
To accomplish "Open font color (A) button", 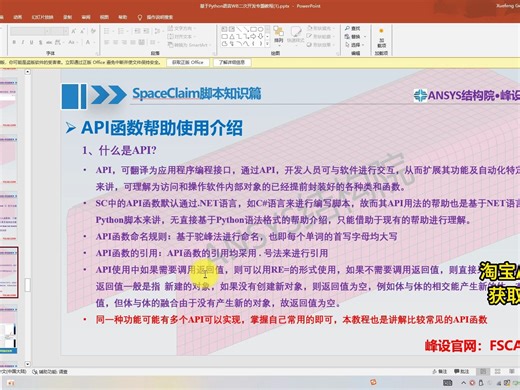I will coord(88,42).
